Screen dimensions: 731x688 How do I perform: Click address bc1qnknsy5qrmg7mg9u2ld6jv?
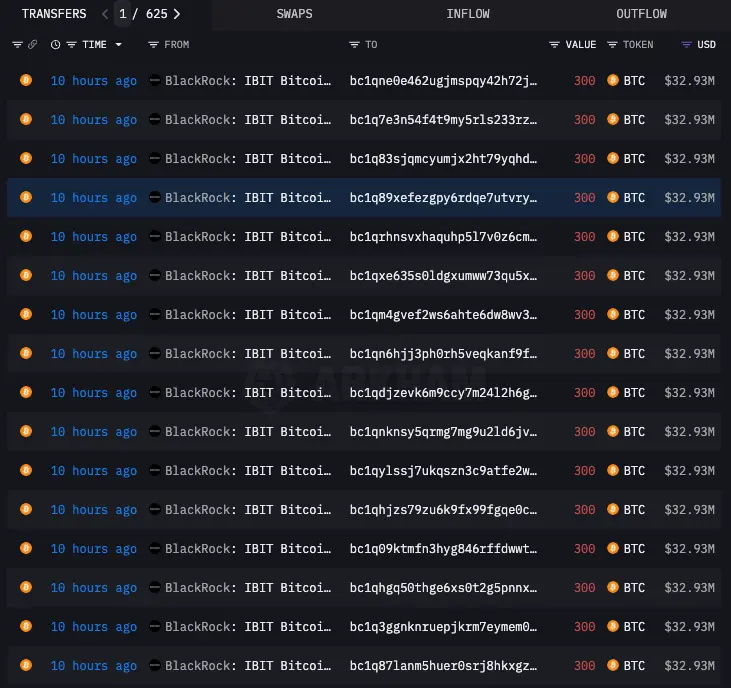[443, 432]
